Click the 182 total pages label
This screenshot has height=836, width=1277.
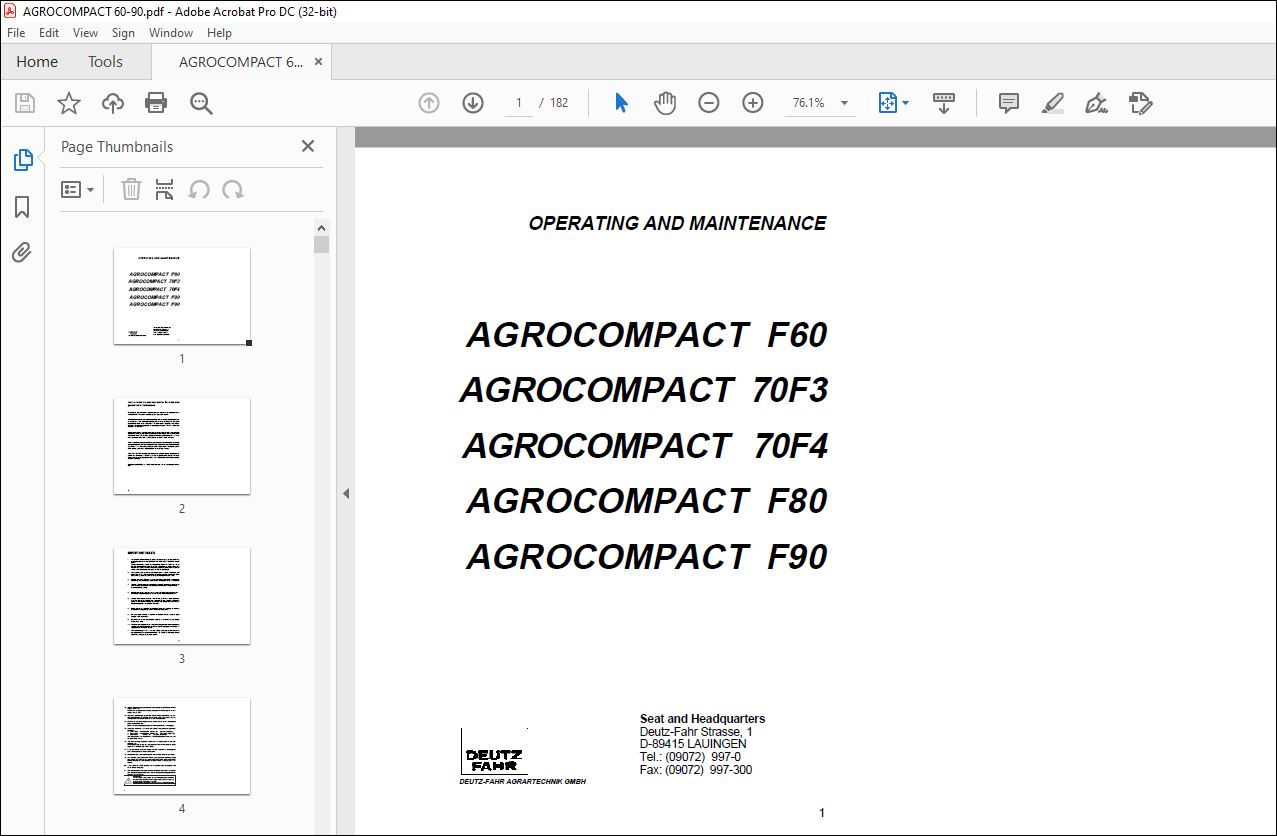click(x=559, y=103)
